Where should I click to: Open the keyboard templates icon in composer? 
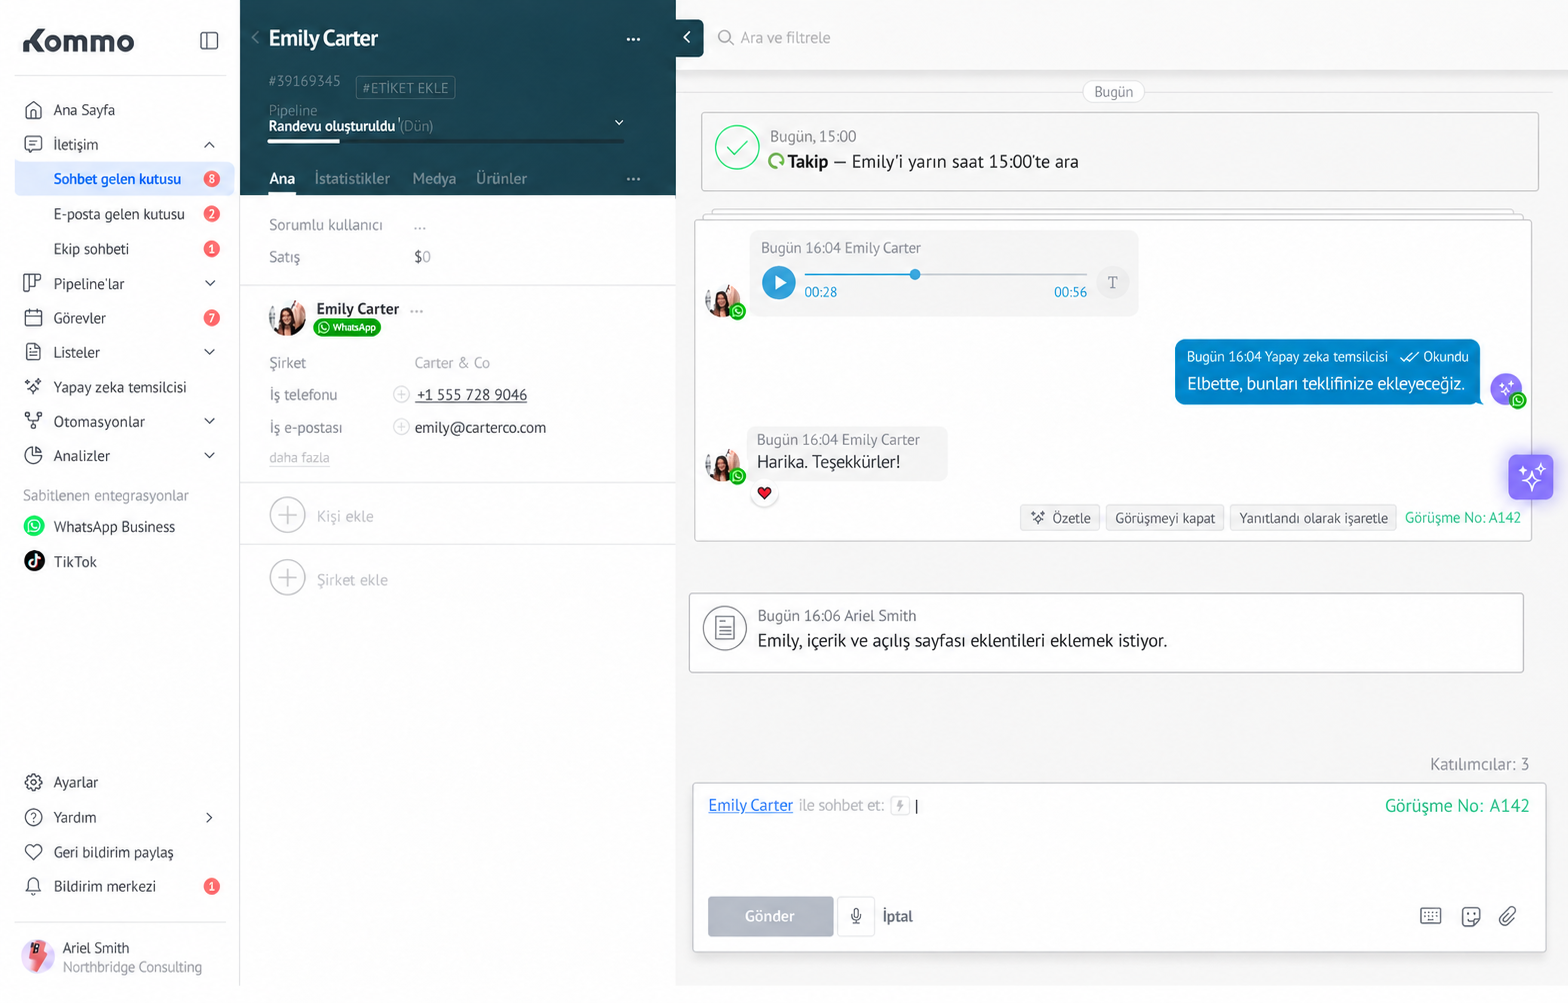coord(1431,916)
